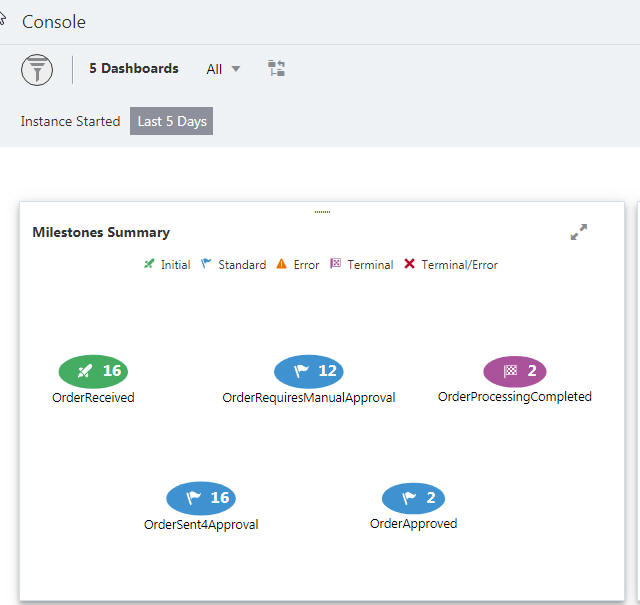Select the OrderRequiresManualApproval milestone showing 12
This screenshot has width=640, height=605.
click(x=309, y=371)
